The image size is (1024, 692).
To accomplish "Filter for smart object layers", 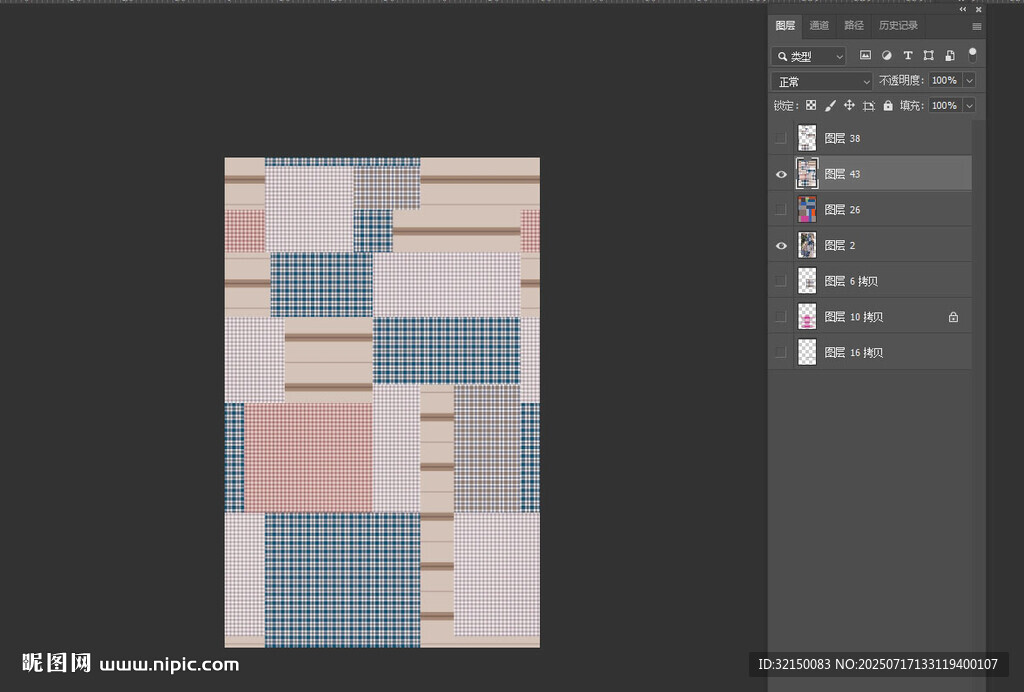I will point(949,56).
